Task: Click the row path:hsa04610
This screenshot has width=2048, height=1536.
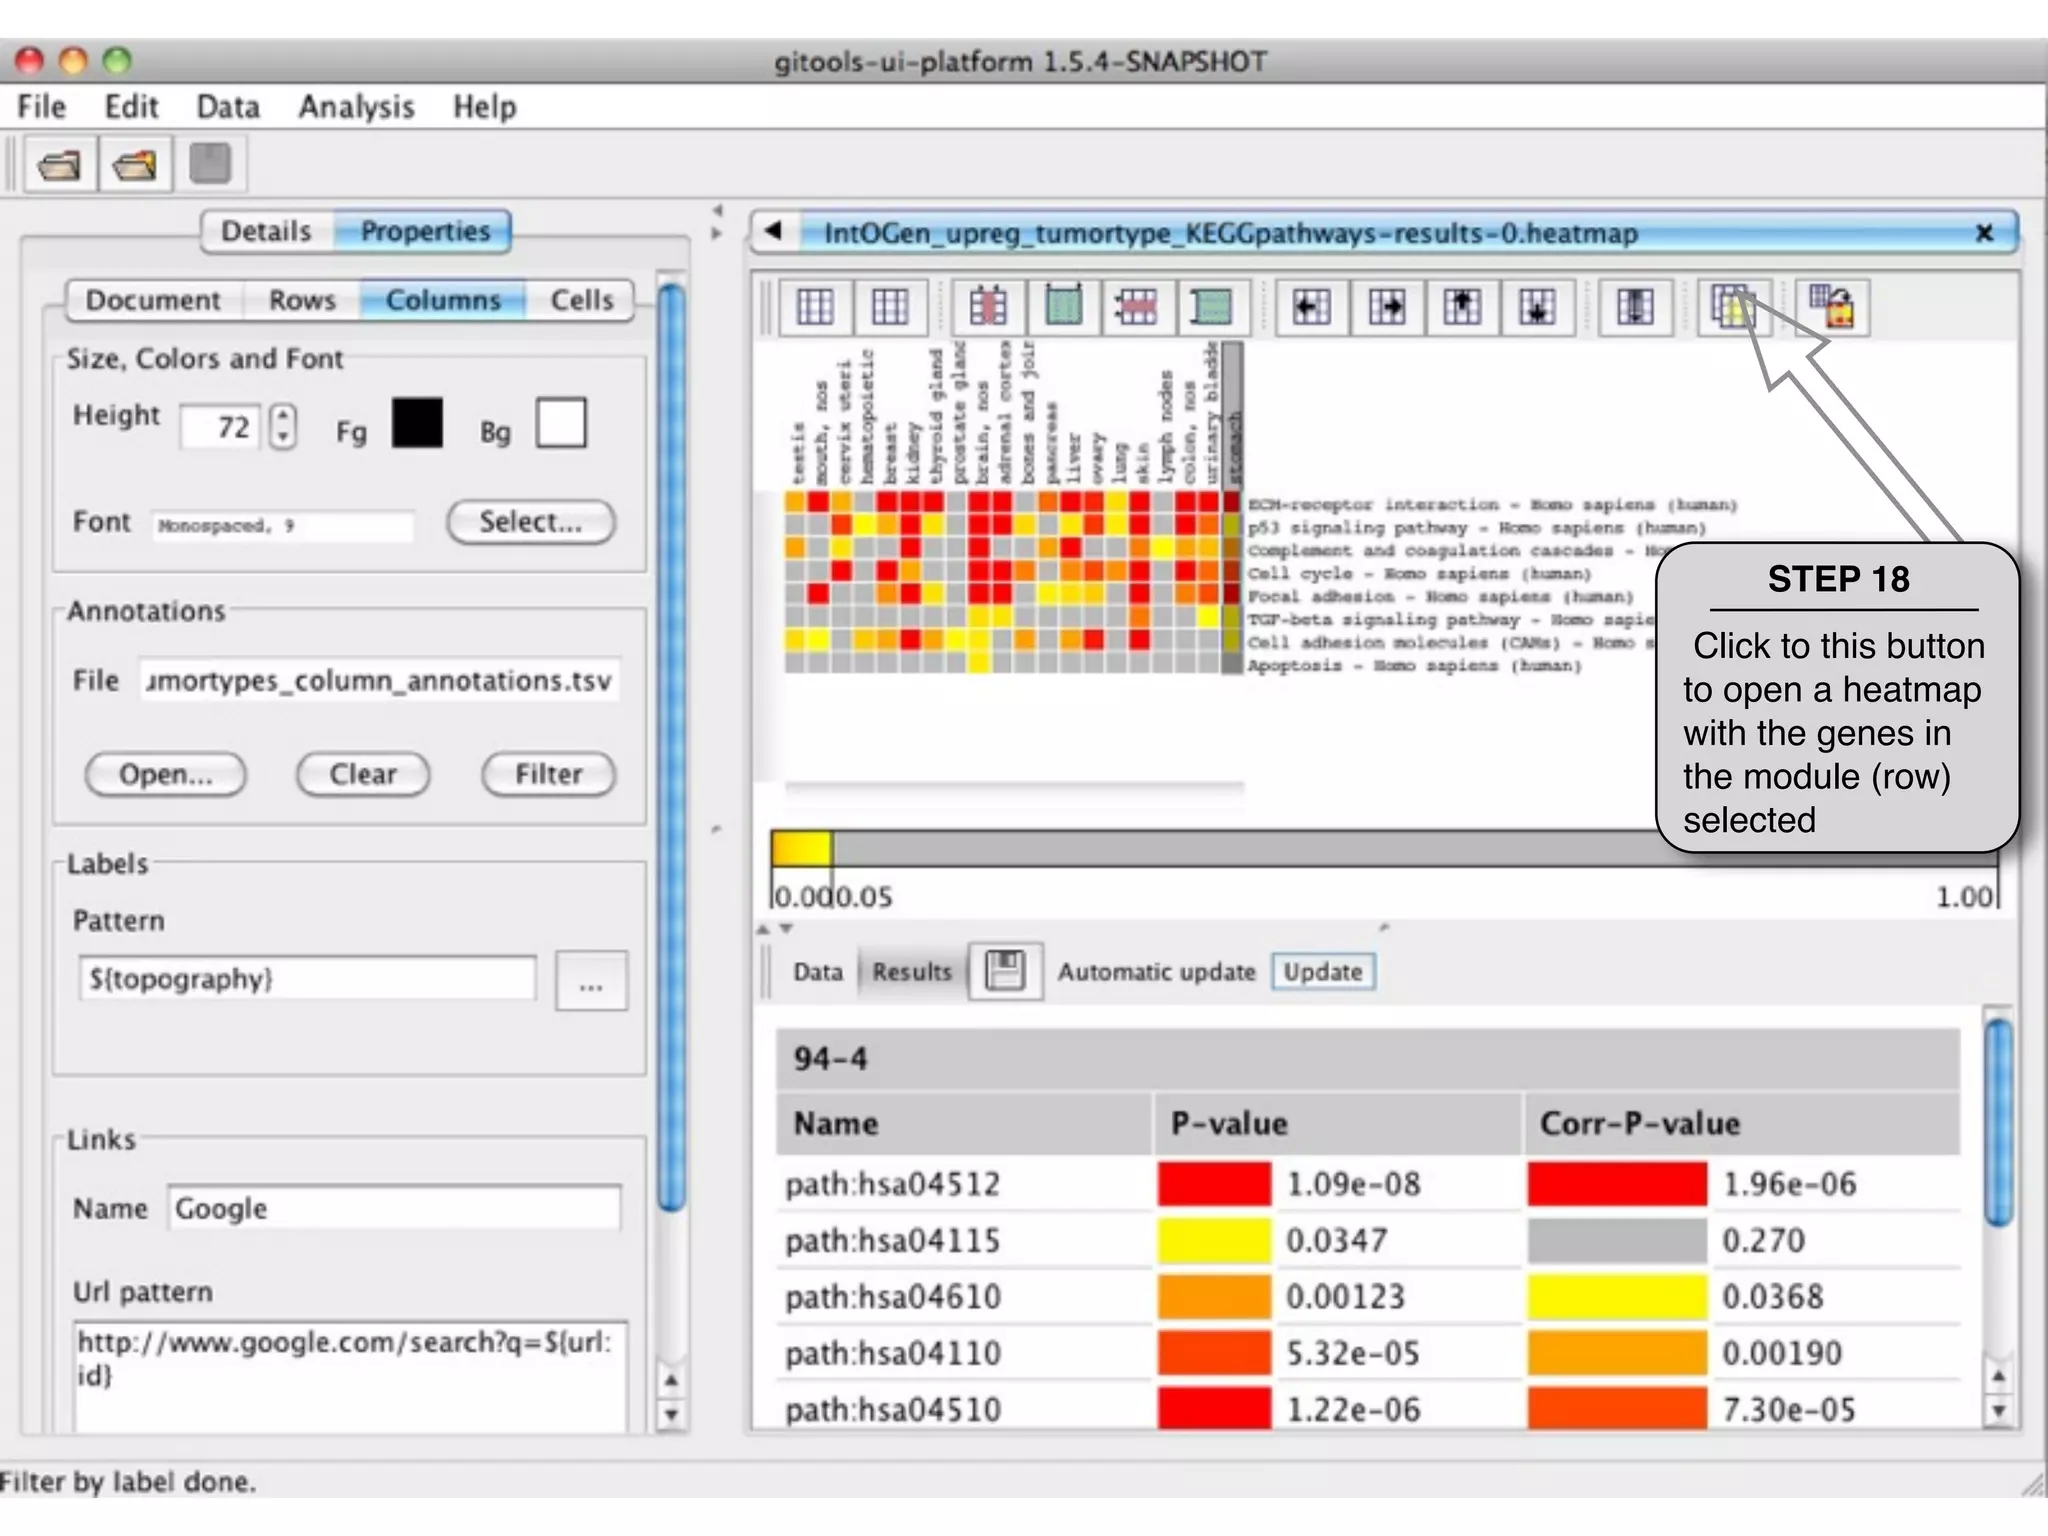Action: point(1368,1297)
